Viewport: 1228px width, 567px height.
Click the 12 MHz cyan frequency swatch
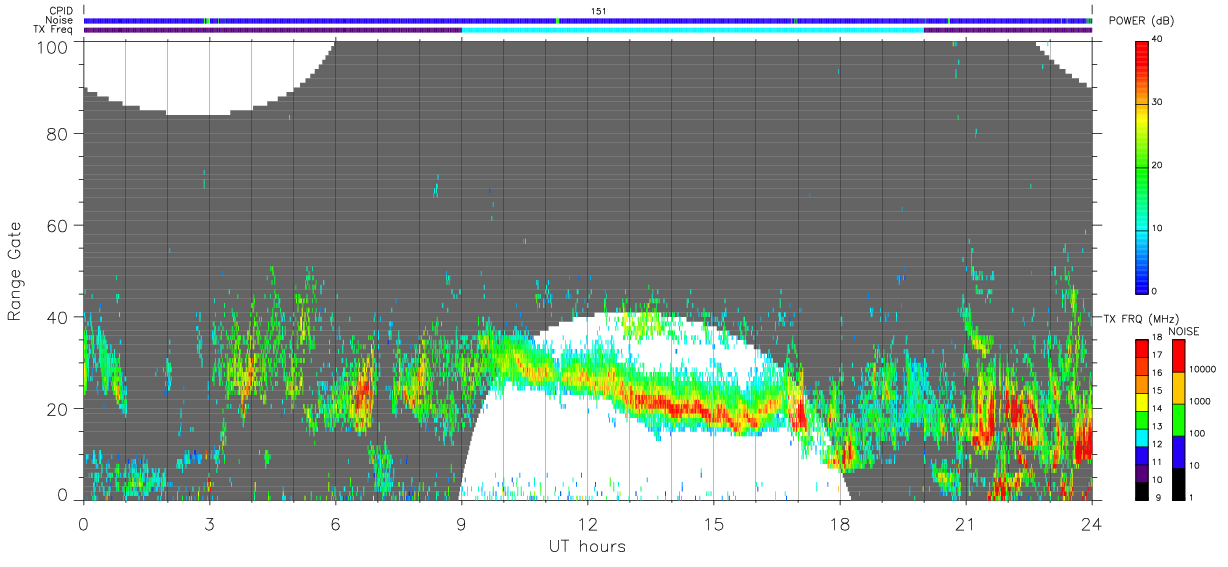(1142, 439)
